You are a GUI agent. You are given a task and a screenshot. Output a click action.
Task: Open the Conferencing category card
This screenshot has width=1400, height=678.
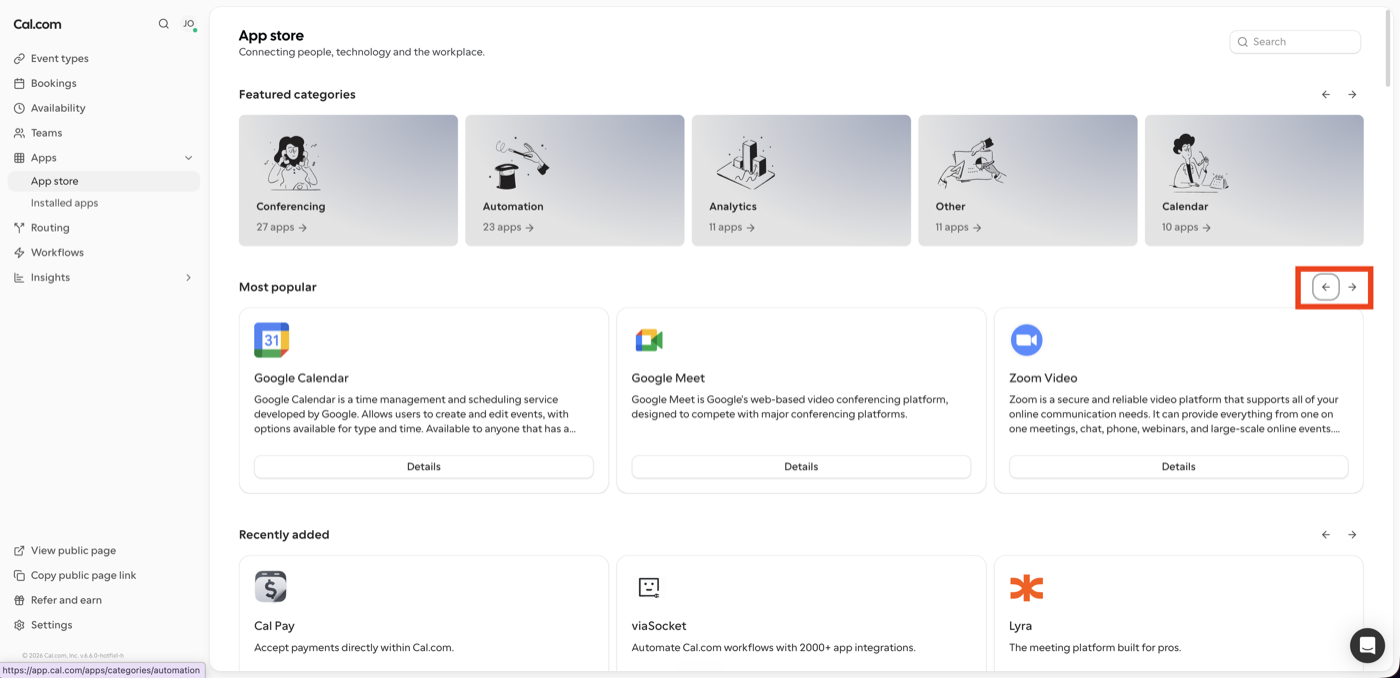(x=348, y=180)
